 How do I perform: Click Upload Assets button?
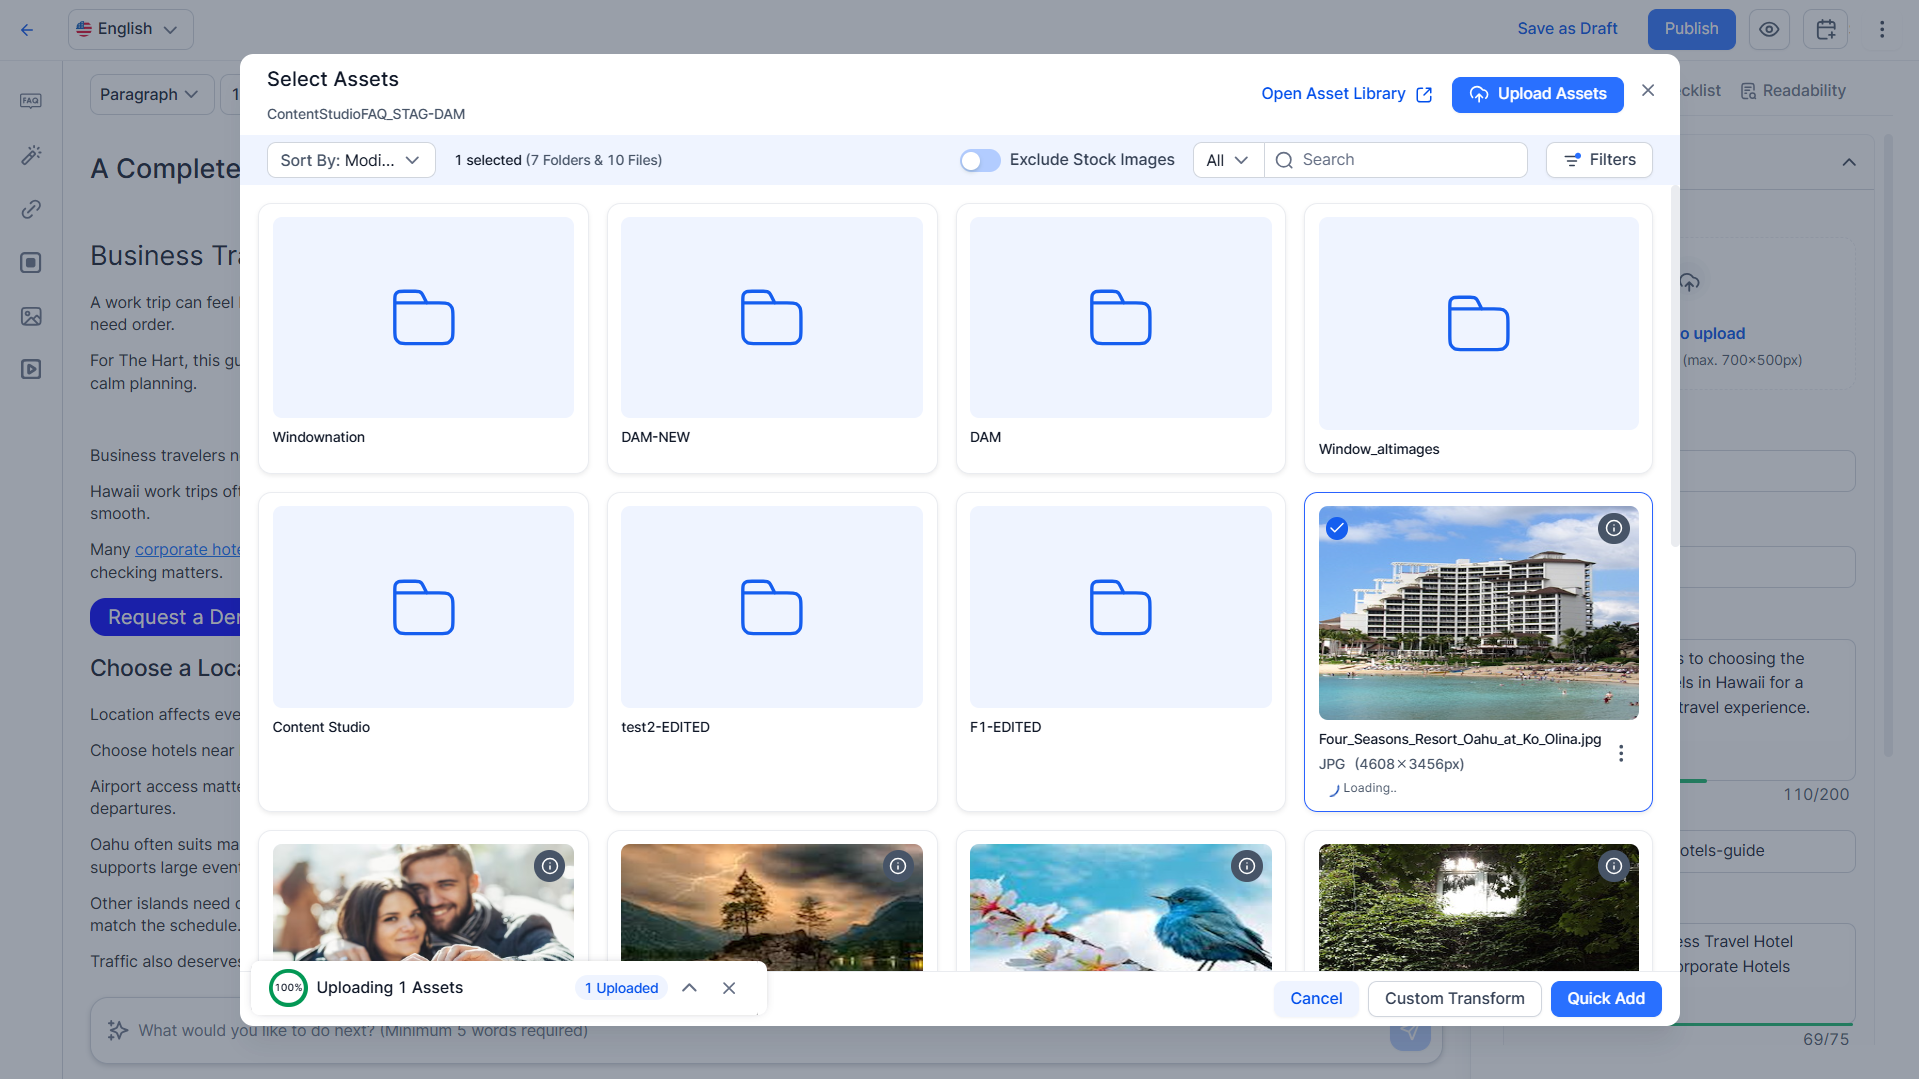[1537, 94]
